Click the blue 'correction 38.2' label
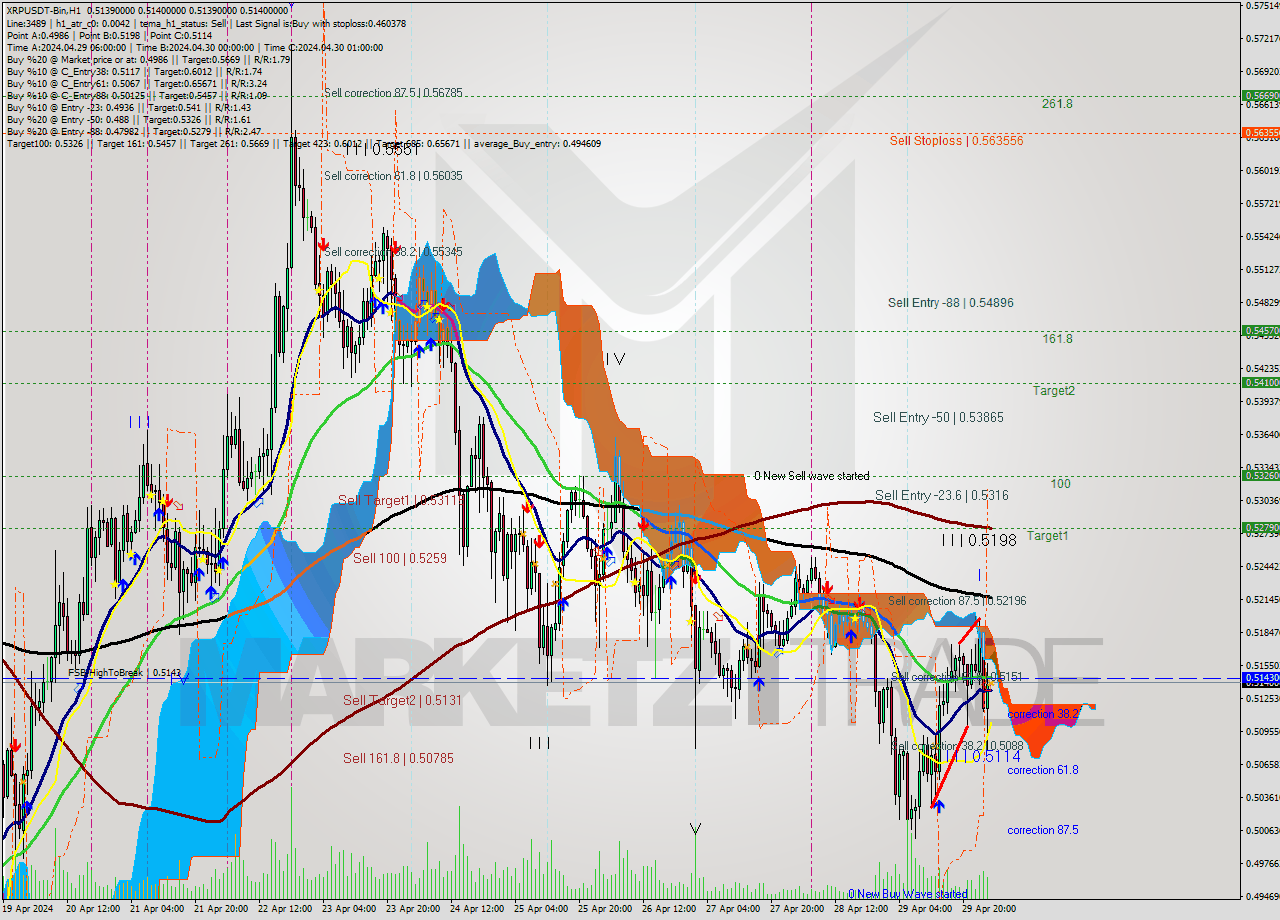The width and height of the screenshot is (1280, 920). click(x=1043, y=715)
